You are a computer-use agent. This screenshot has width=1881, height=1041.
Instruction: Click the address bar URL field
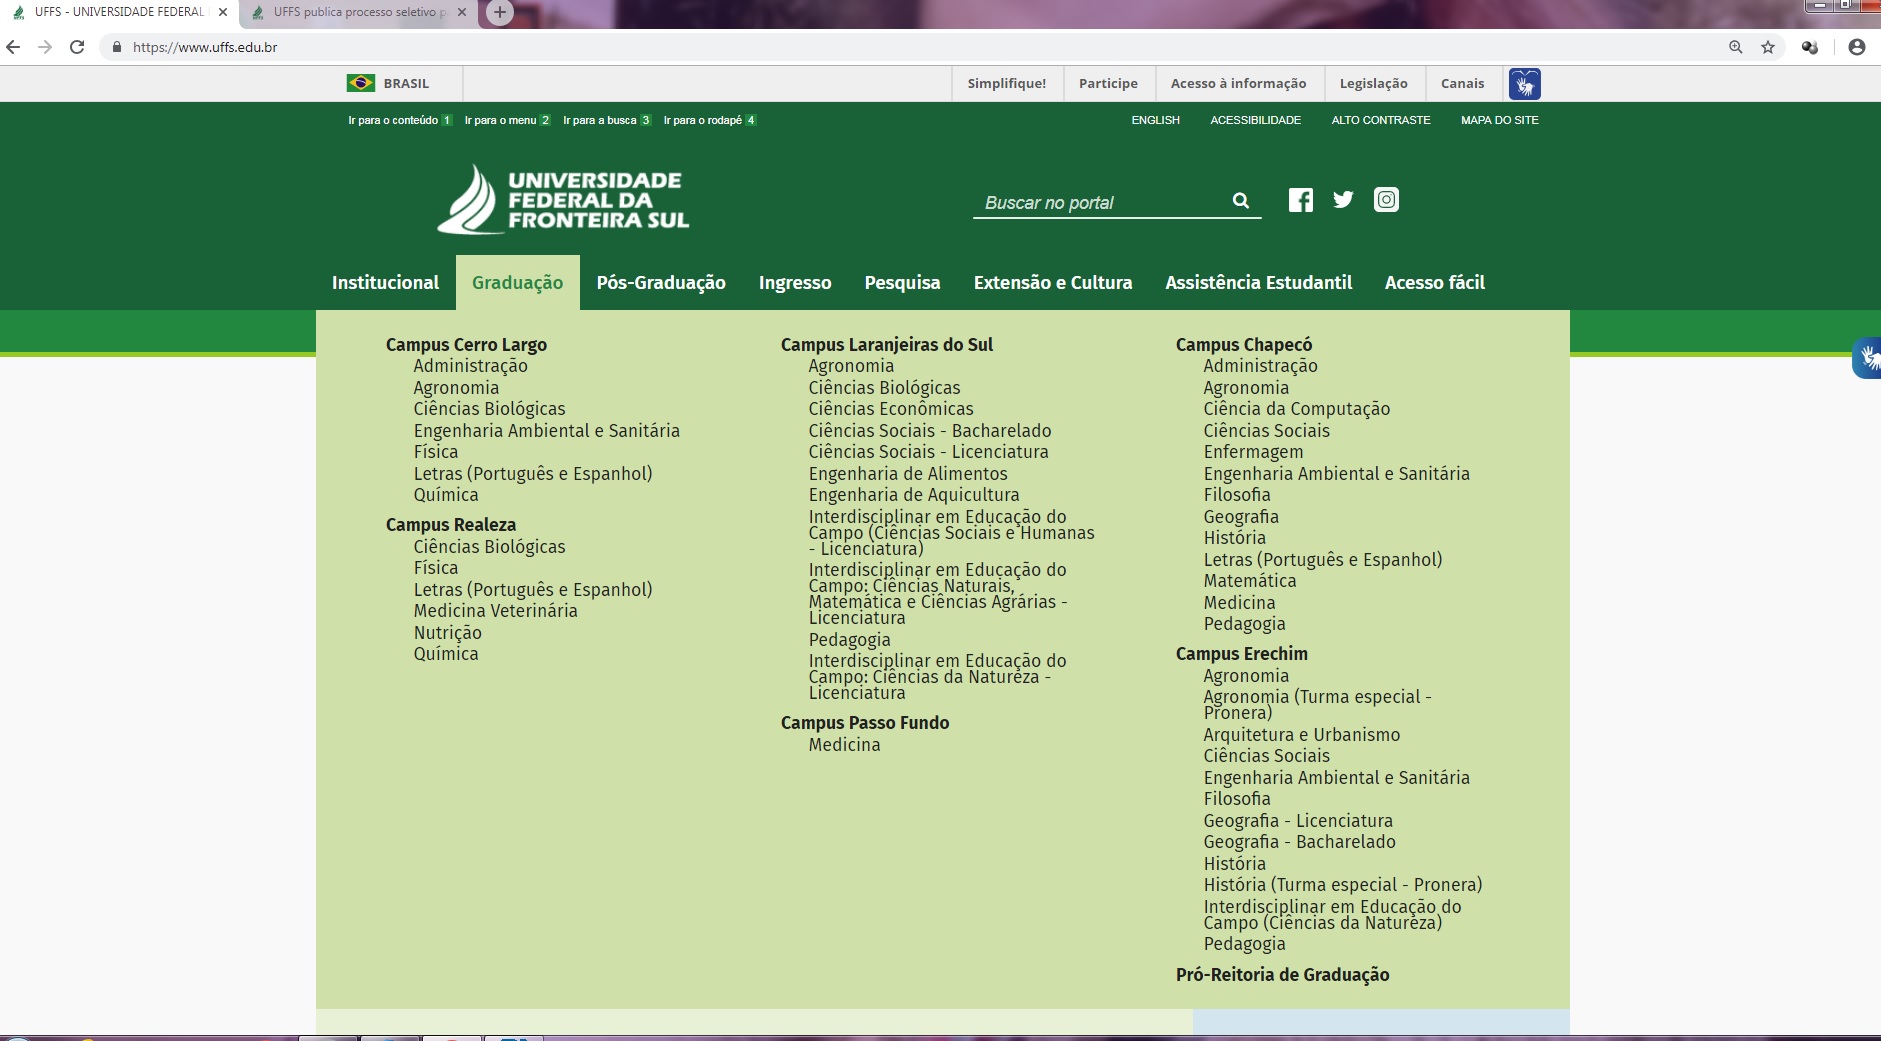900,47
